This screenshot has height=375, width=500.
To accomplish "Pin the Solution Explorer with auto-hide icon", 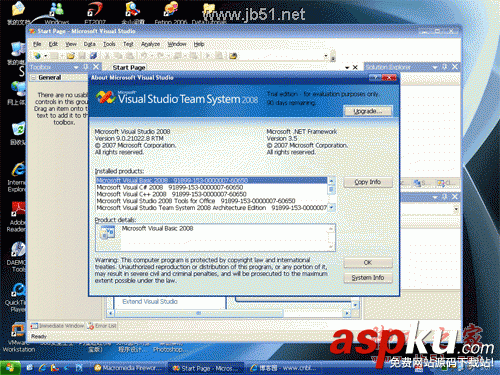I will [445, 67].
